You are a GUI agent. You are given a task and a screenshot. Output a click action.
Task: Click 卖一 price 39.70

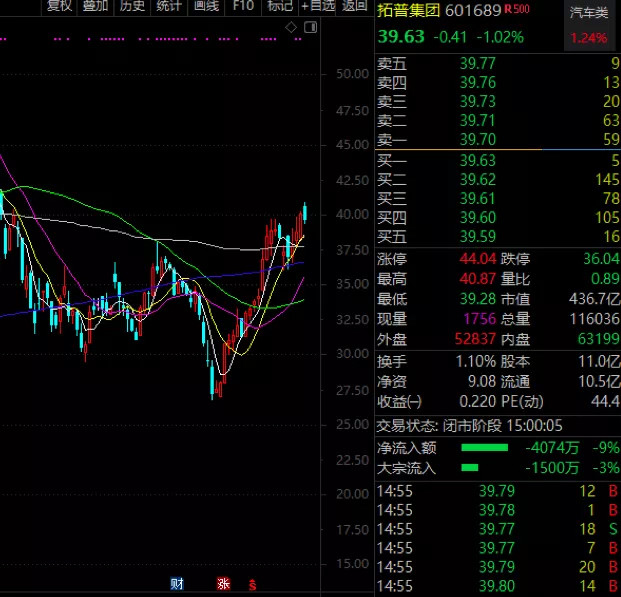(x=478, y=139)
